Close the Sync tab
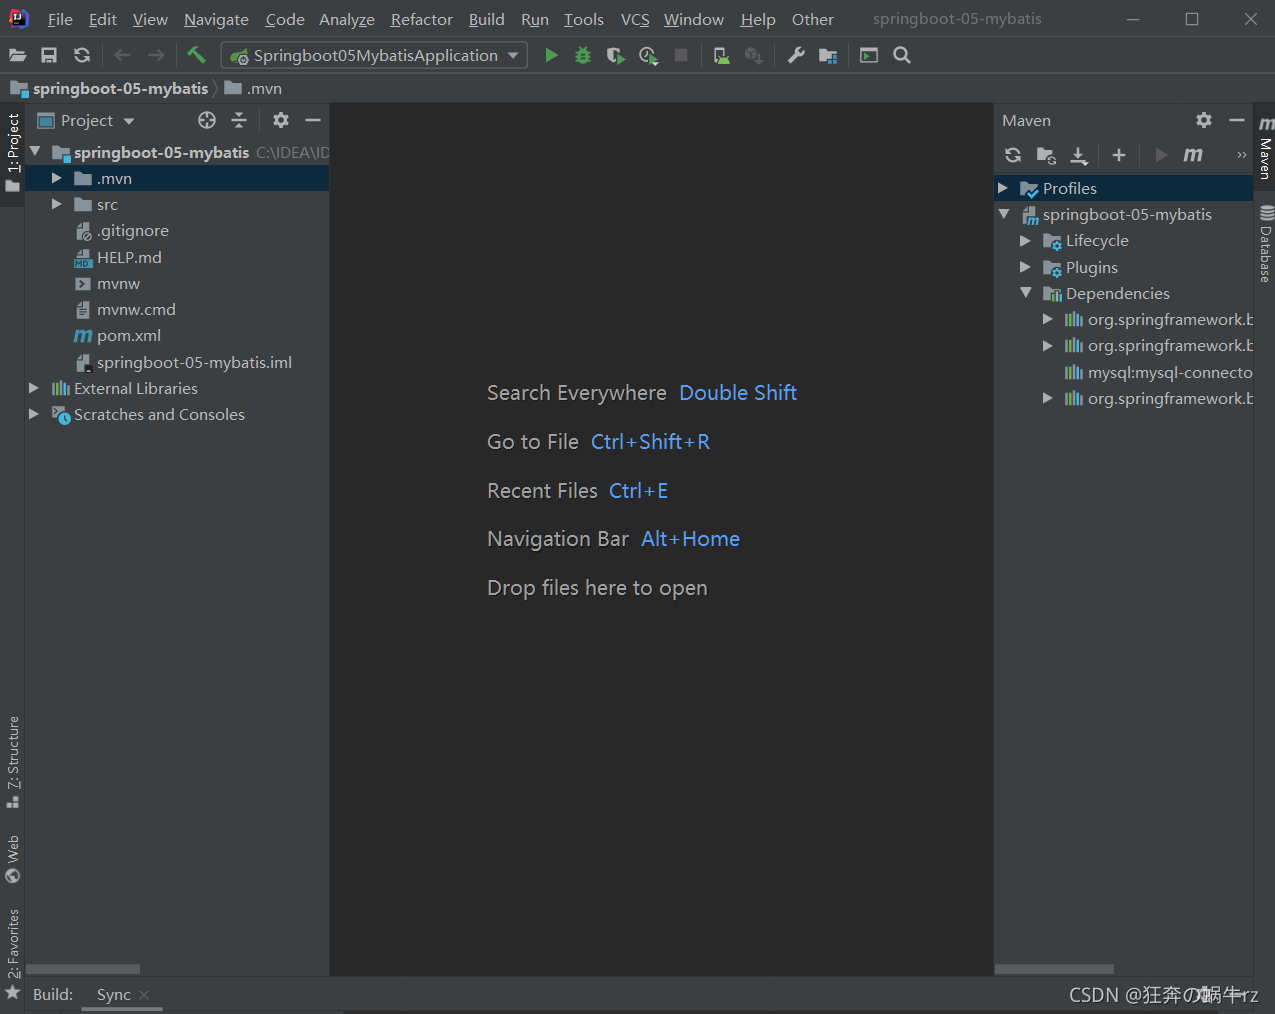 point(145,995)
